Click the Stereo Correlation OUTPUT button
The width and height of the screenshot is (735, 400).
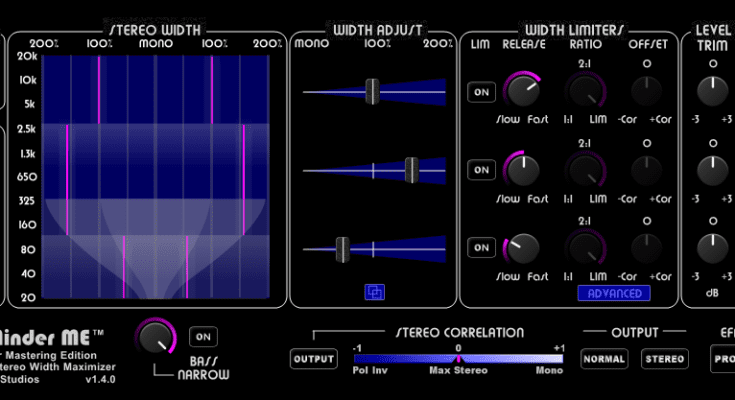(313, 358)
